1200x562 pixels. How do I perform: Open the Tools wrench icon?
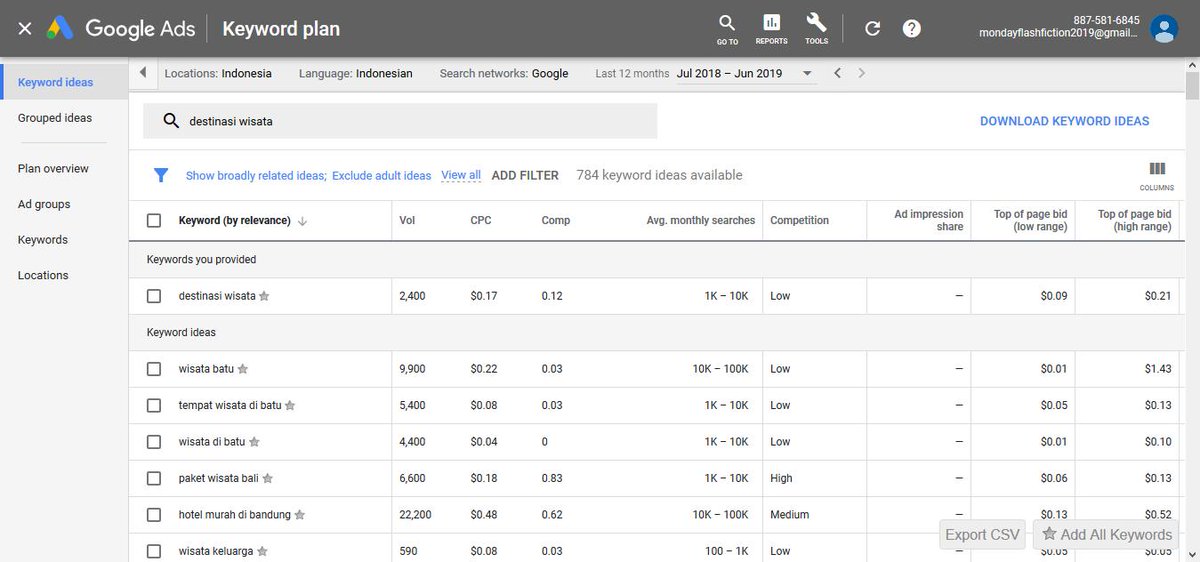[x=816, y=29]
